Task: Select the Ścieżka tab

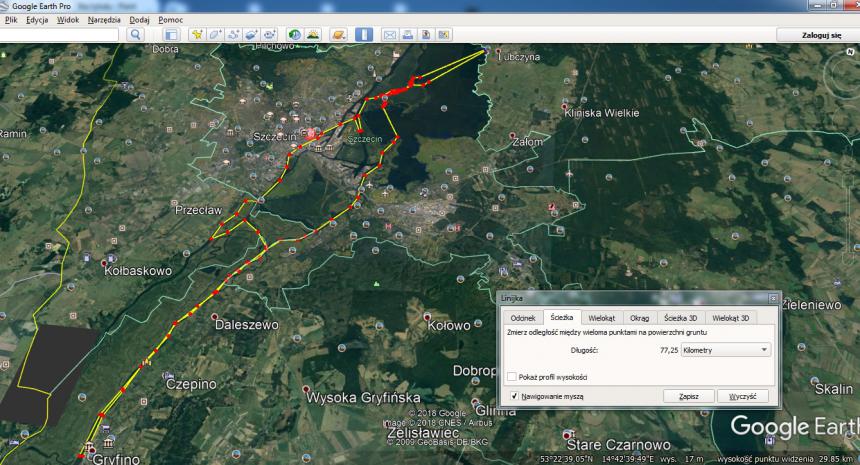Action: pyautogui.click(x=562, y=317)
